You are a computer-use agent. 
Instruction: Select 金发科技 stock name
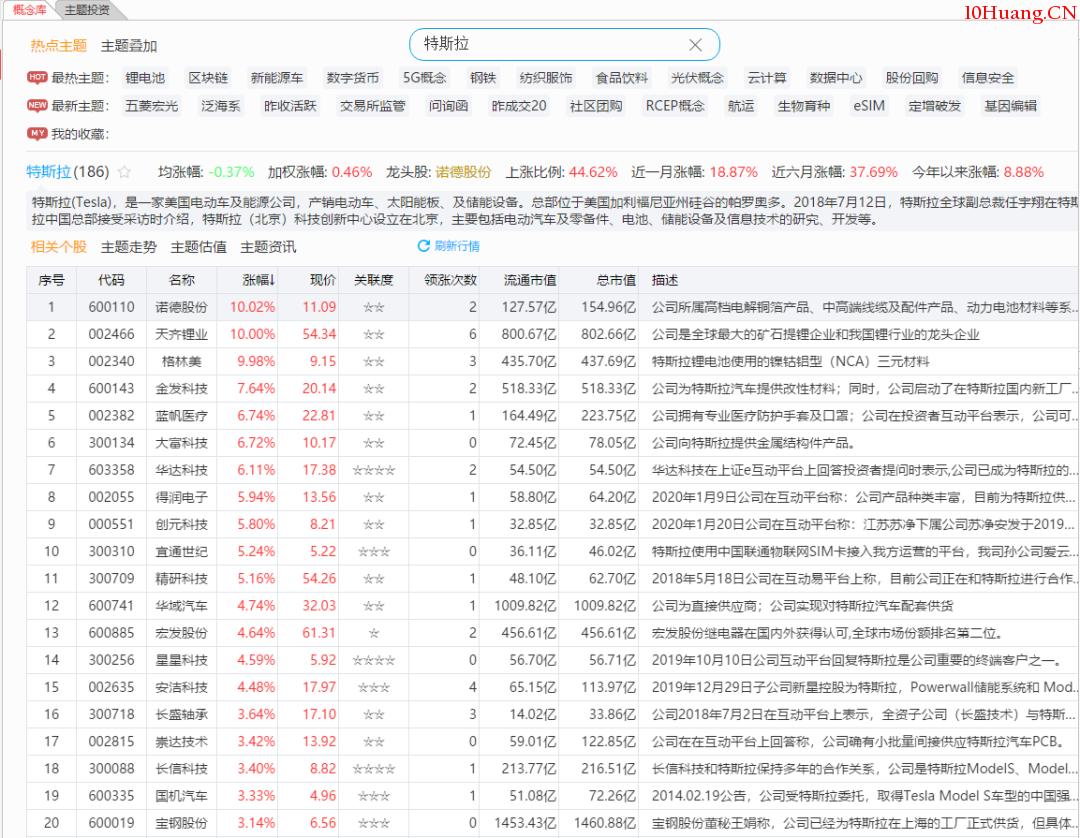(x=181, y=389)
